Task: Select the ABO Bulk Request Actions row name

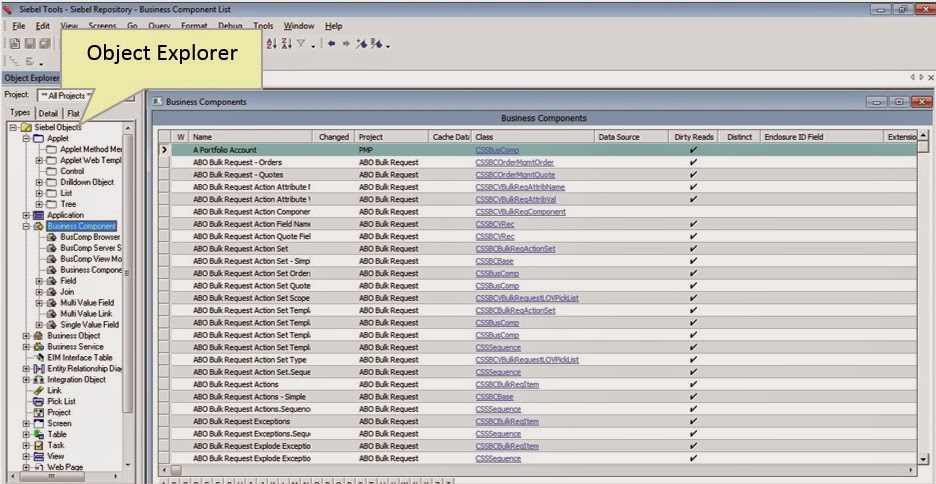Action: pos(236,384)
